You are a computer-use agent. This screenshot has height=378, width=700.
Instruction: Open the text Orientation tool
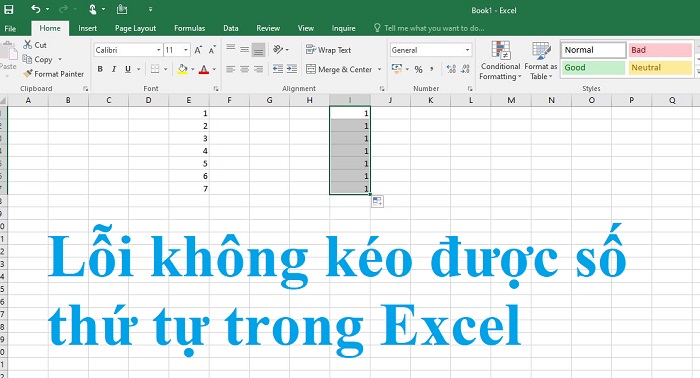pyautogui.click(x=278, y=49)
